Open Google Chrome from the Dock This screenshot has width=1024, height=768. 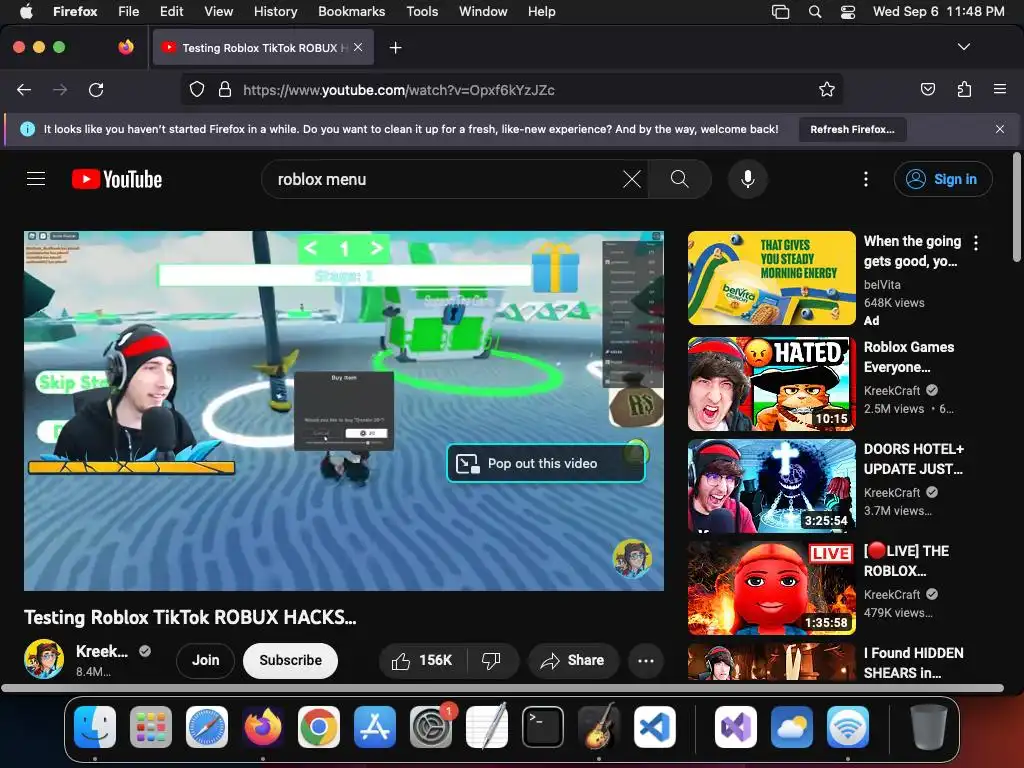pyautogui.click(x=319, y=727)
